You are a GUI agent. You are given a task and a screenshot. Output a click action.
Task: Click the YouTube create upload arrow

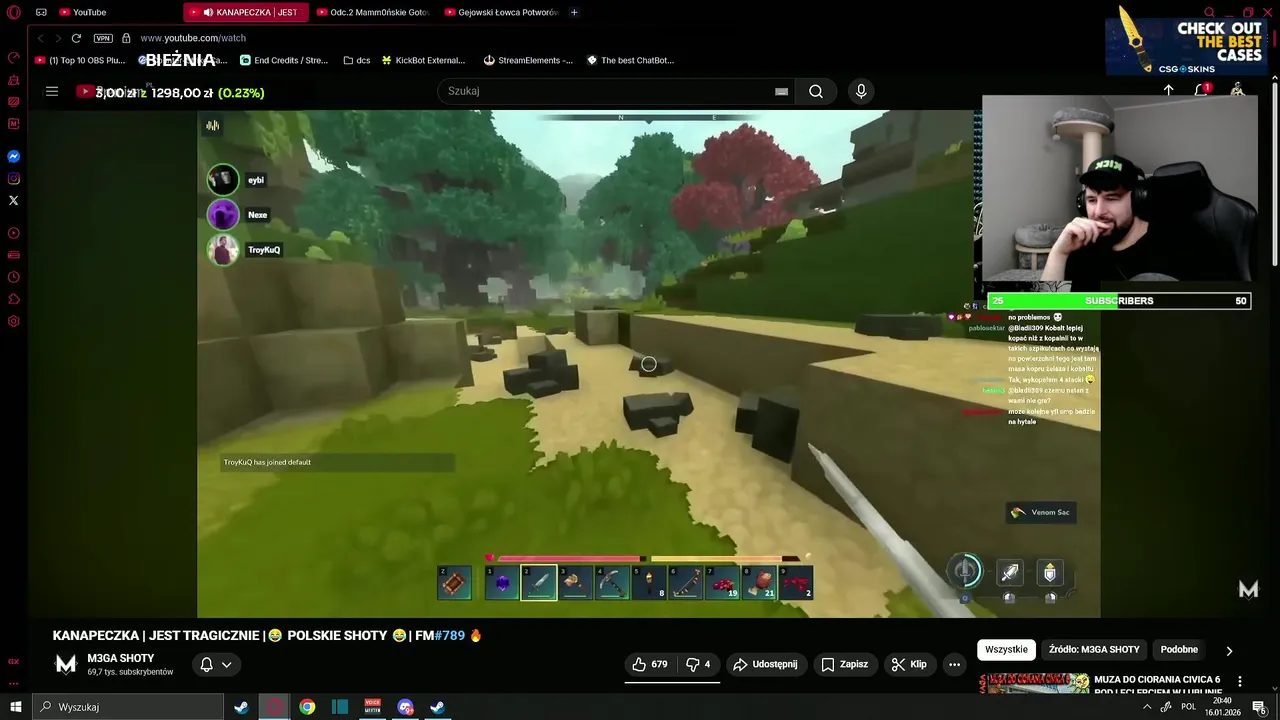1168,90
